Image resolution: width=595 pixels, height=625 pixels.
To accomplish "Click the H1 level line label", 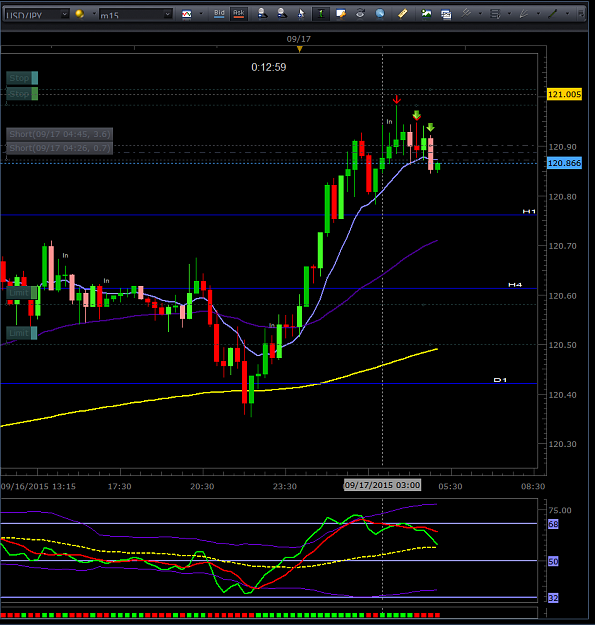I will [x=529, y=211].
